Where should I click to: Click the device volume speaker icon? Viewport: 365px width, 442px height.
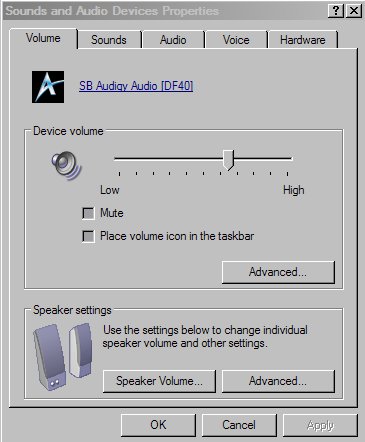coord(66,165)
